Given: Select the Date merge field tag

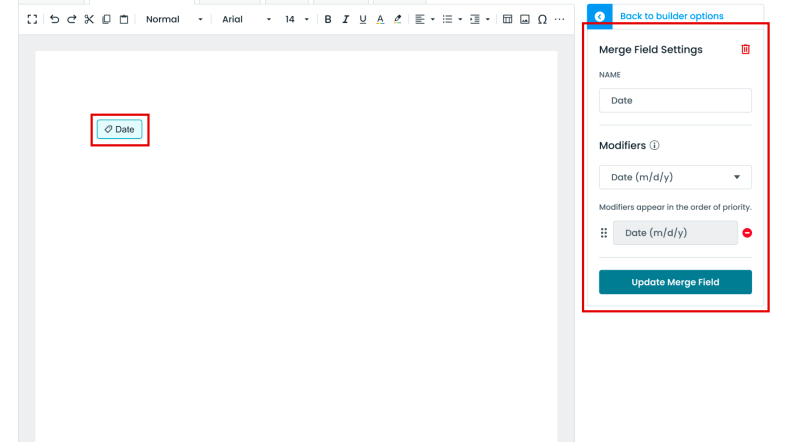Looking at the screenshot, I should click(120, 129).
